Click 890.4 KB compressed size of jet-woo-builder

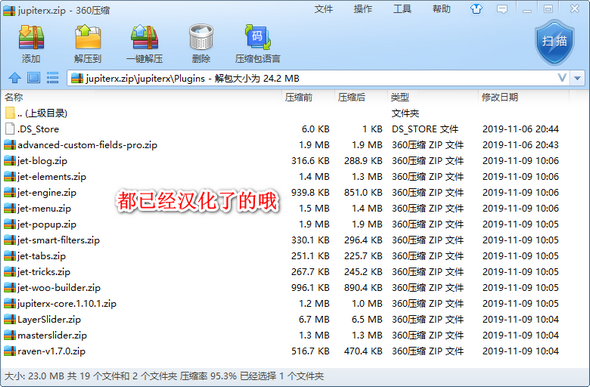[363, 287]
